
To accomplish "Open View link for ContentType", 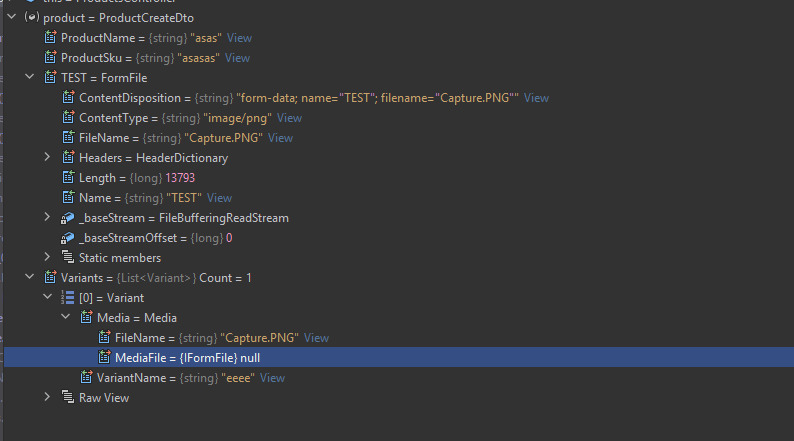I will tap(289, 118).
